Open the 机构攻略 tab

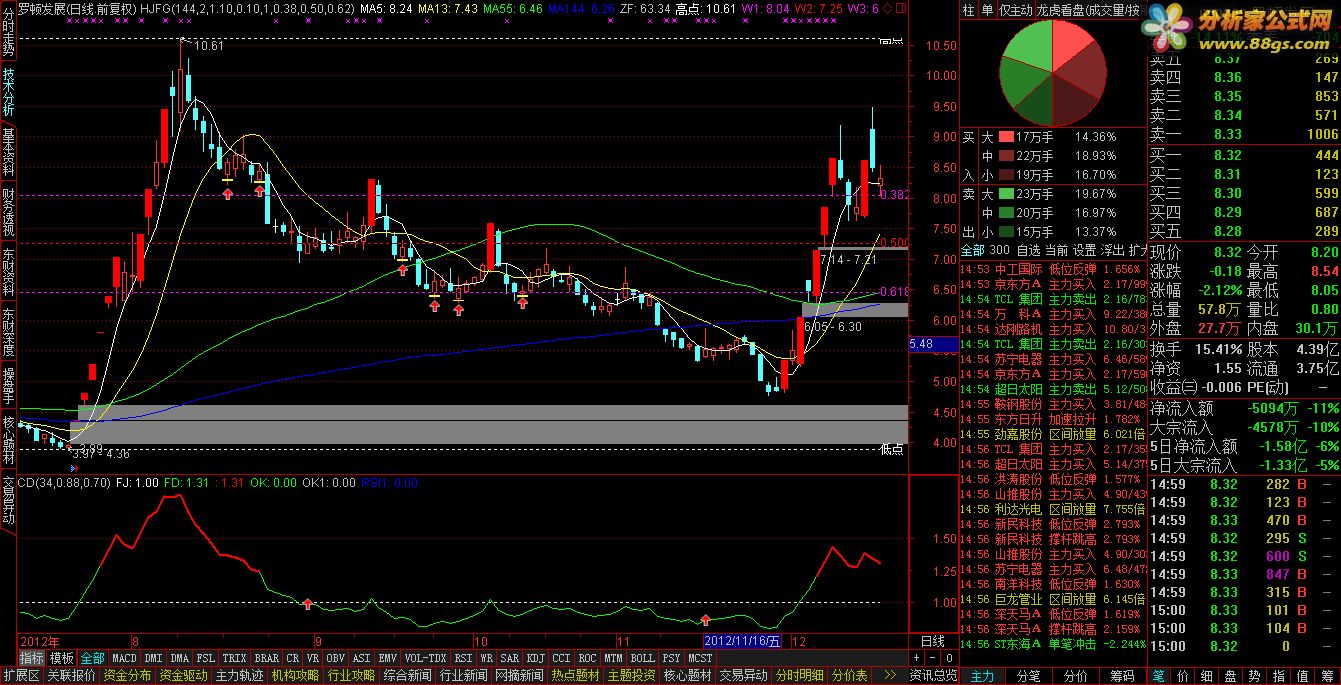[x=295, y=676]
